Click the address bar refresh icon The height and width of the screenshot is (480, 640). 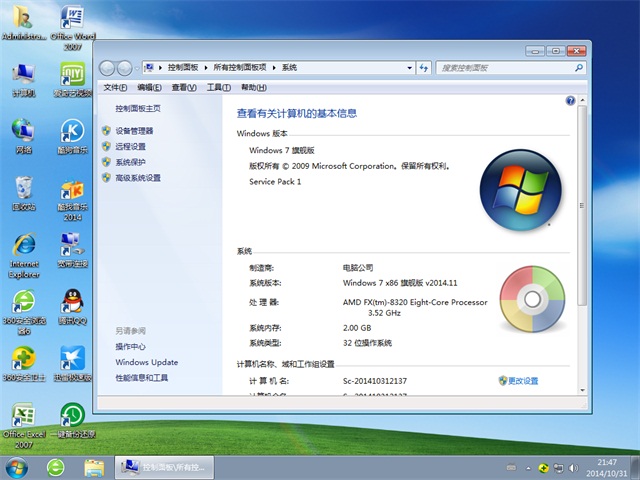(x=424, y=67)
